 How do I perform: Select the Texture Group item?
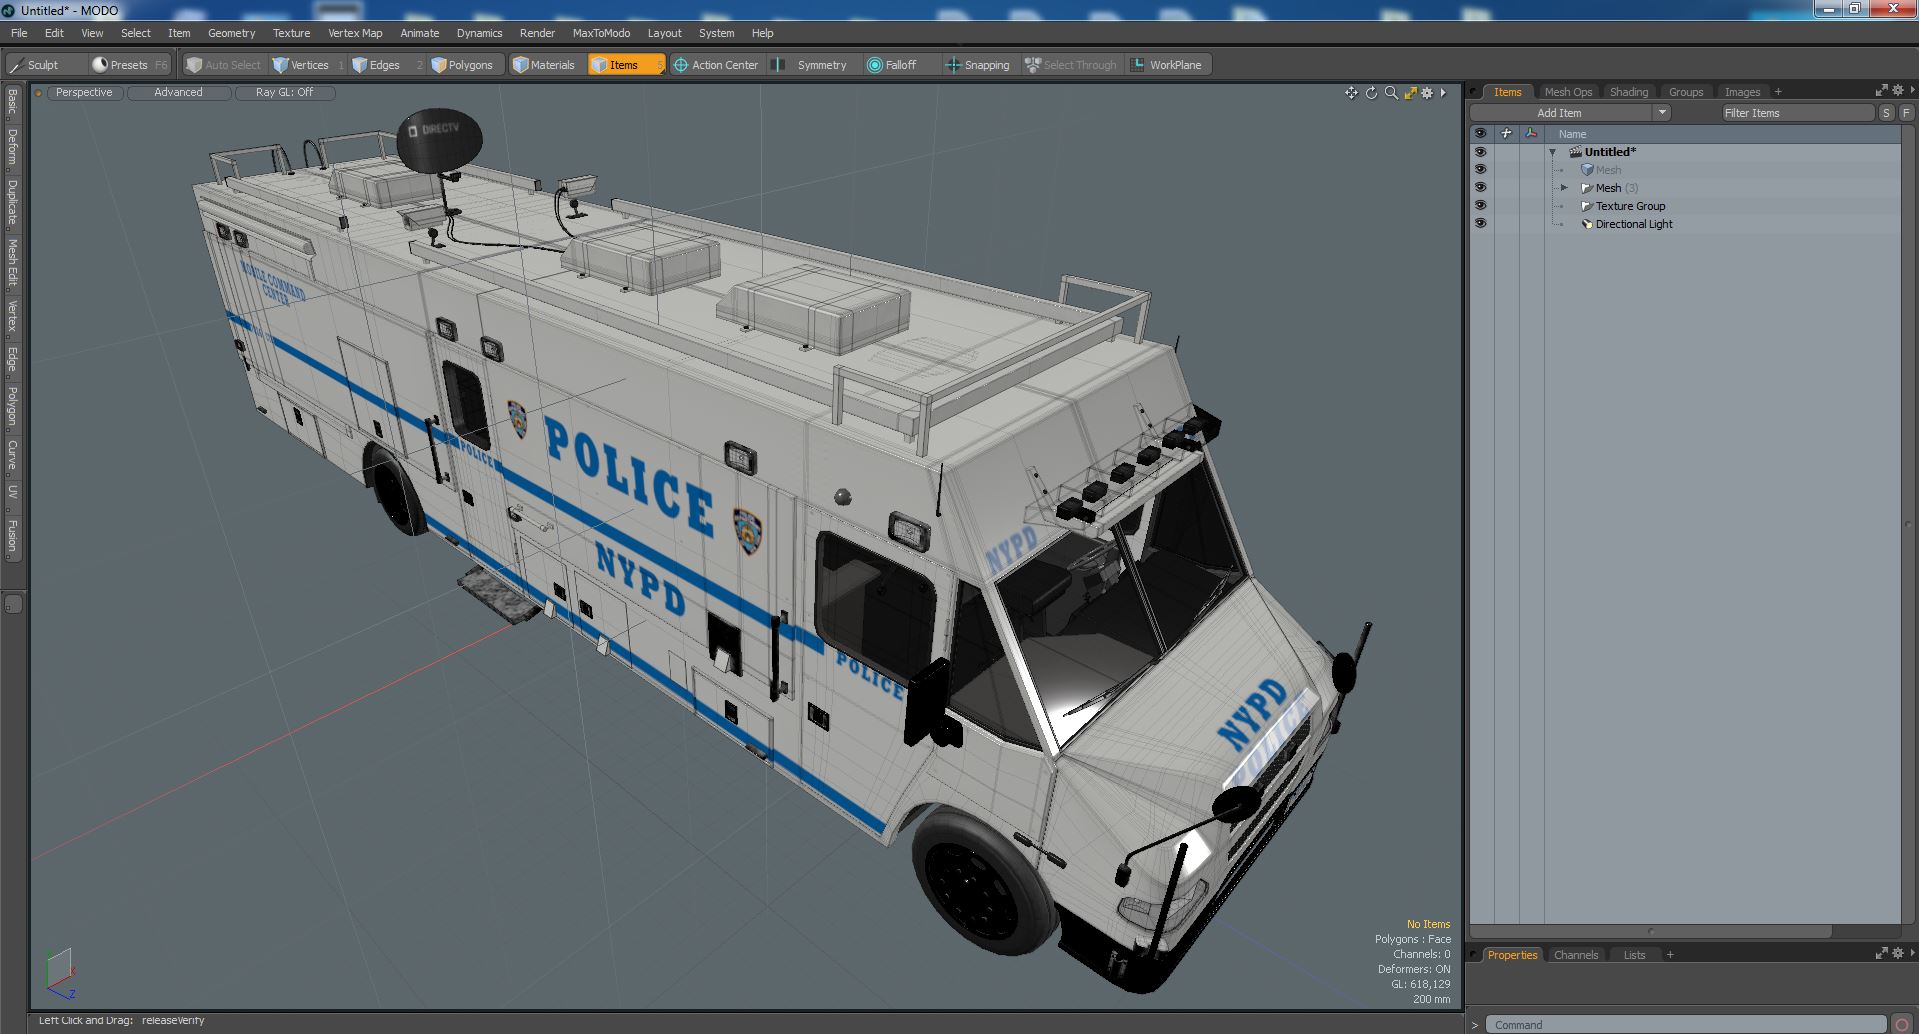pyautogui.click(x=1630, y=206)
